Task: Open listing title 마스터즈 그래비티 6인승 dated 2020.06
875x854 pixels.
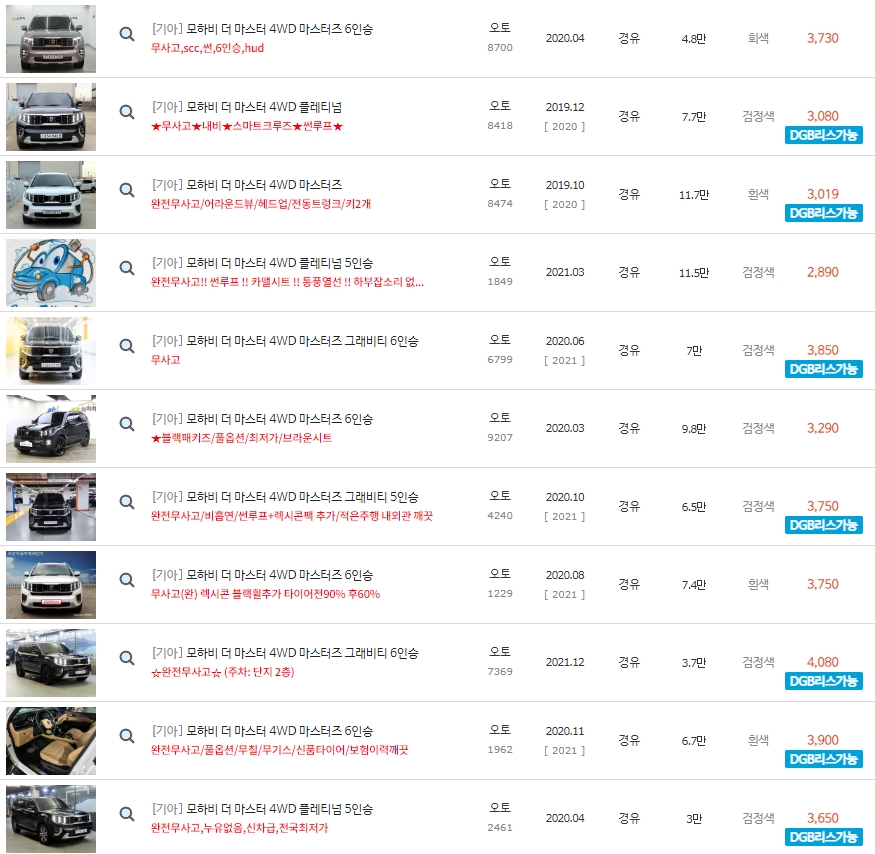Action: (285, 341)
